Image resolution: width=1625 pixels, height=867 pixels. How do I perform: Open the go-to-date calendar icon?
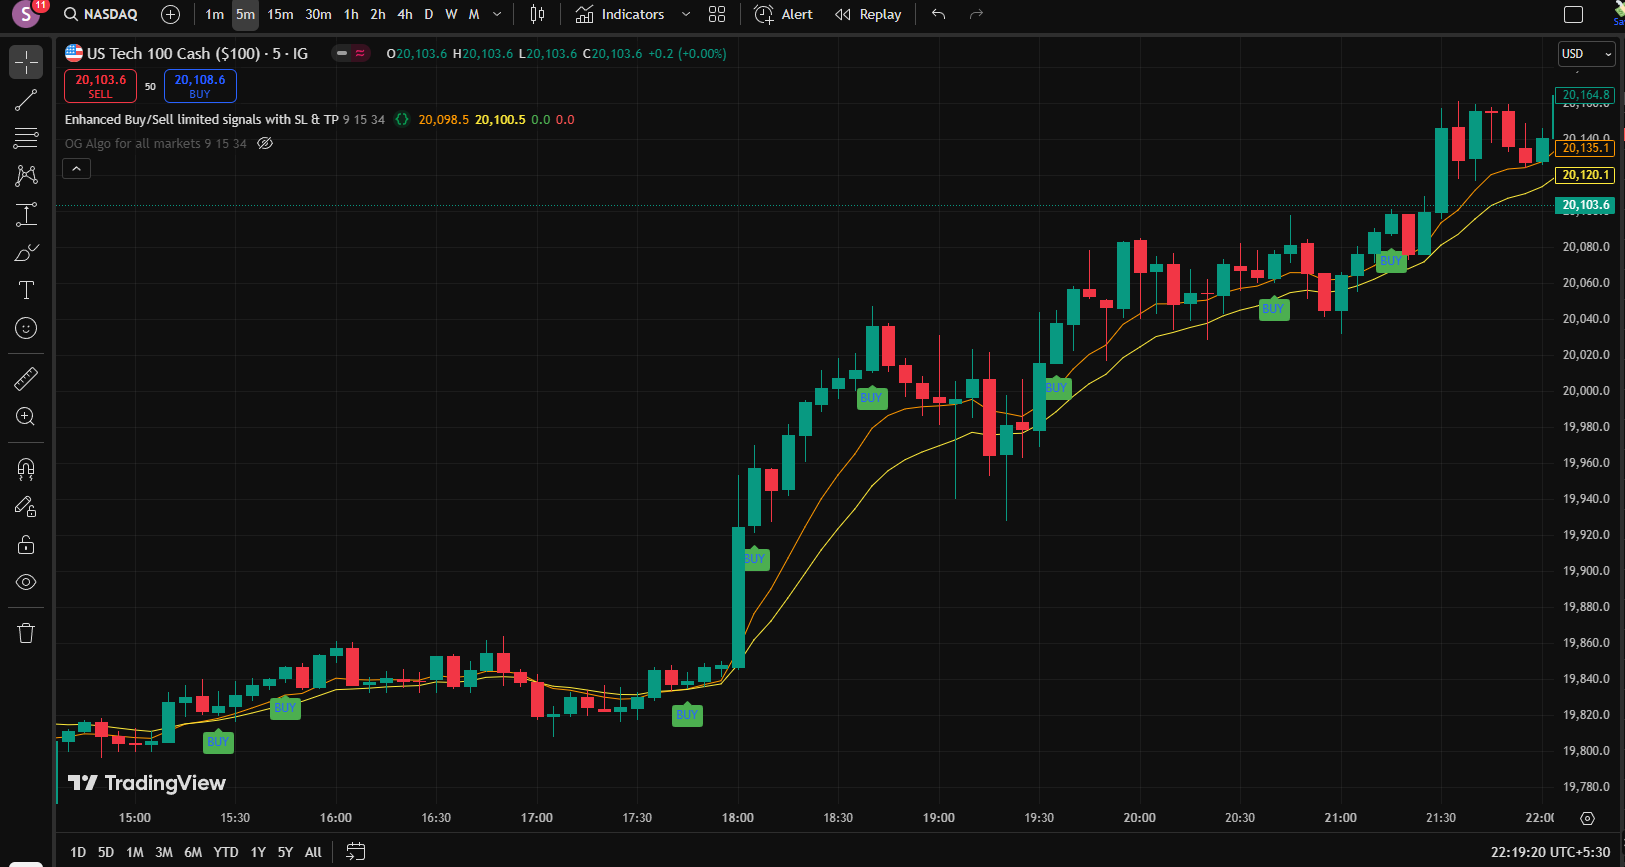(x=355, y=852)
